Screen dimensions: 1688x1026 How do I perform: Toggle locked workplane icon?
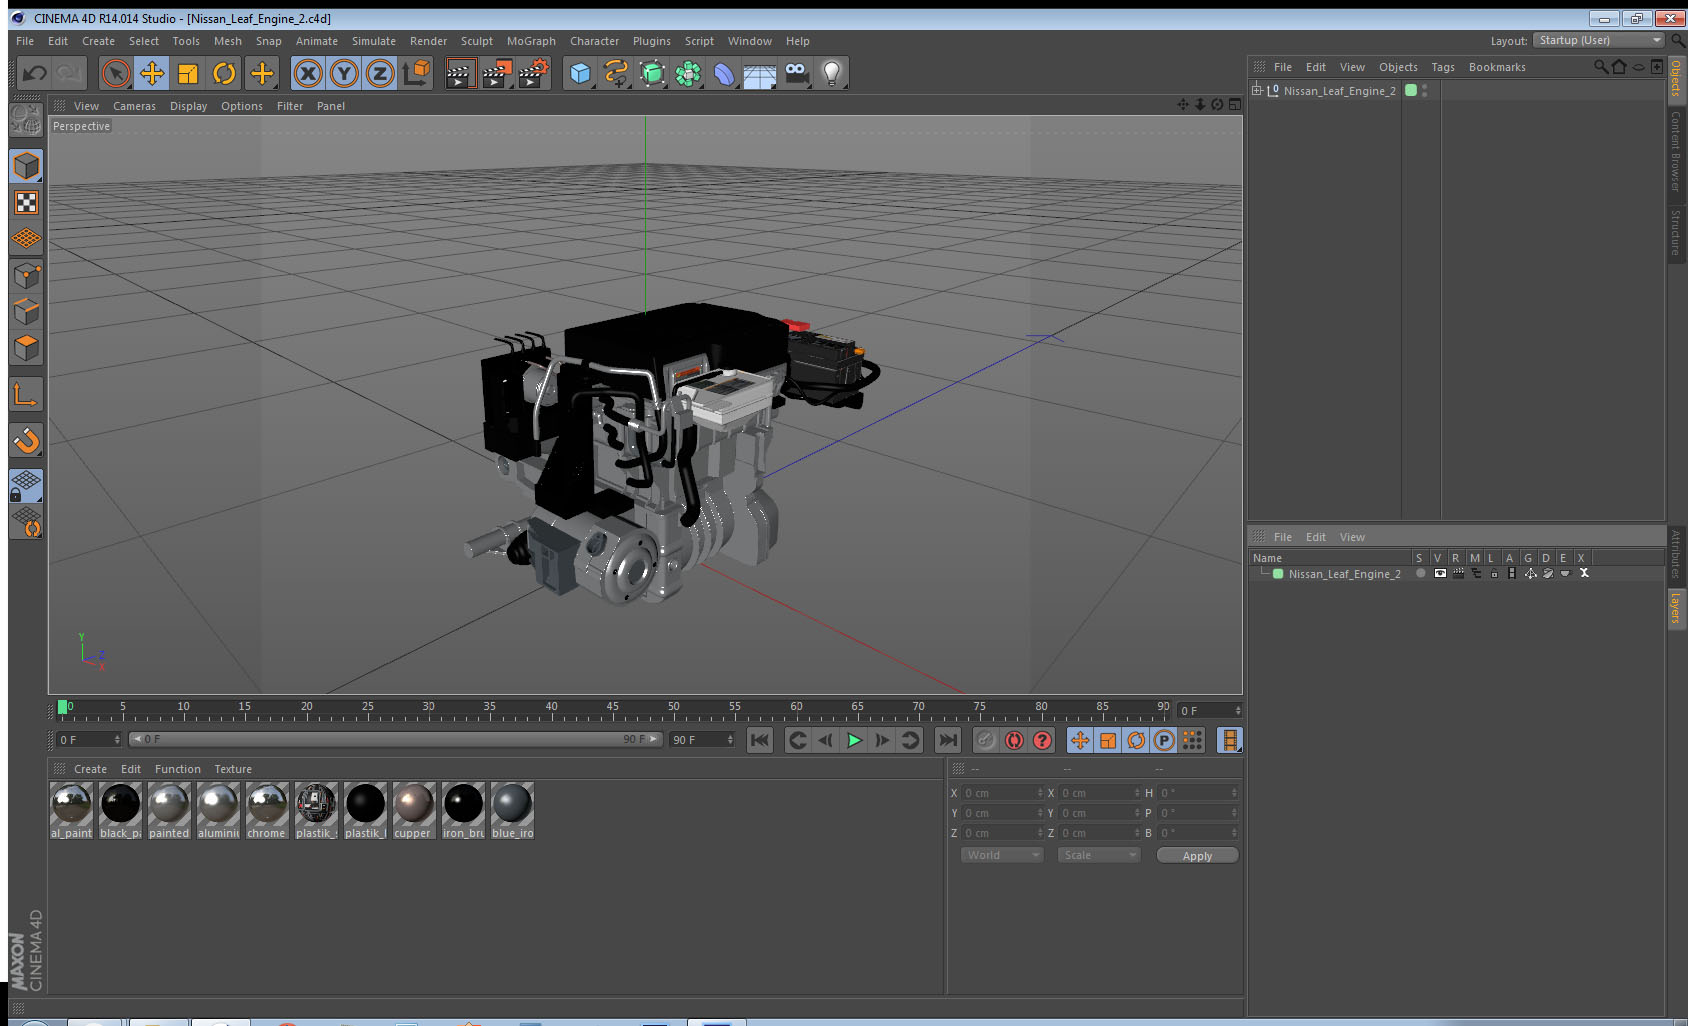26,486
